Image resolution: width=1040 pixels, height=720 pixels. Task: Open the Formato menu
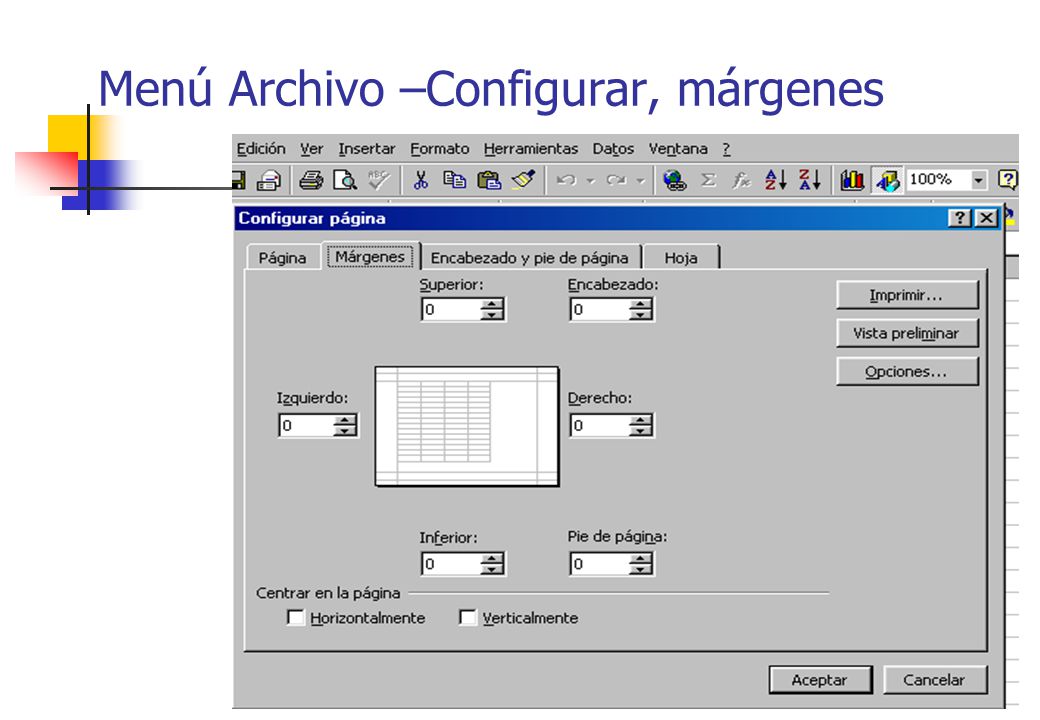pyautogui.click(x=439, y=149)
